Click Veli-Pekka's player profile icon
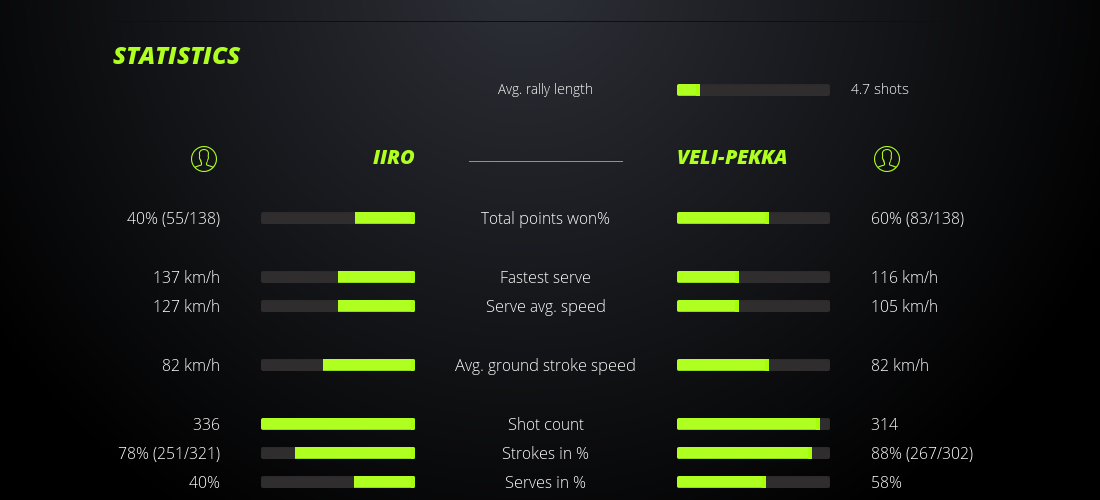The image size is (1100, 500). [886, 159]
